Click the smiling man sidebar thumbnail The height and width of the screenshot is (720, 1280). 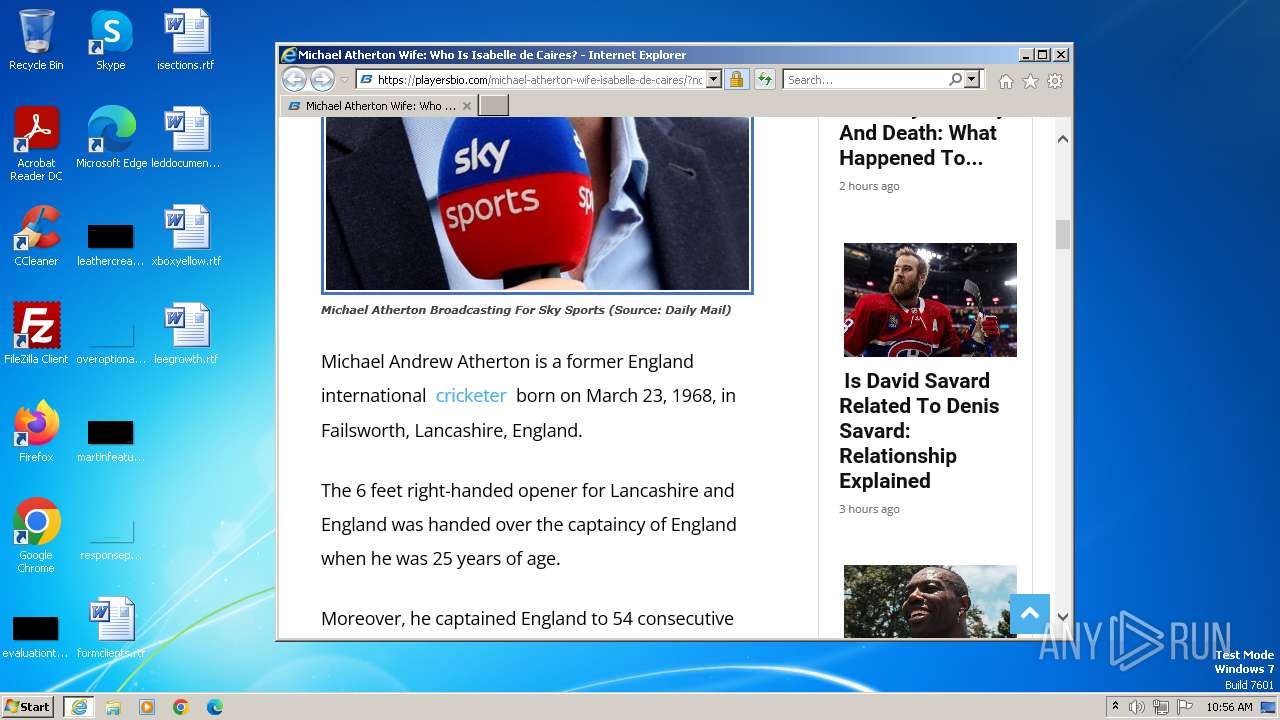(x=930, y=601)
